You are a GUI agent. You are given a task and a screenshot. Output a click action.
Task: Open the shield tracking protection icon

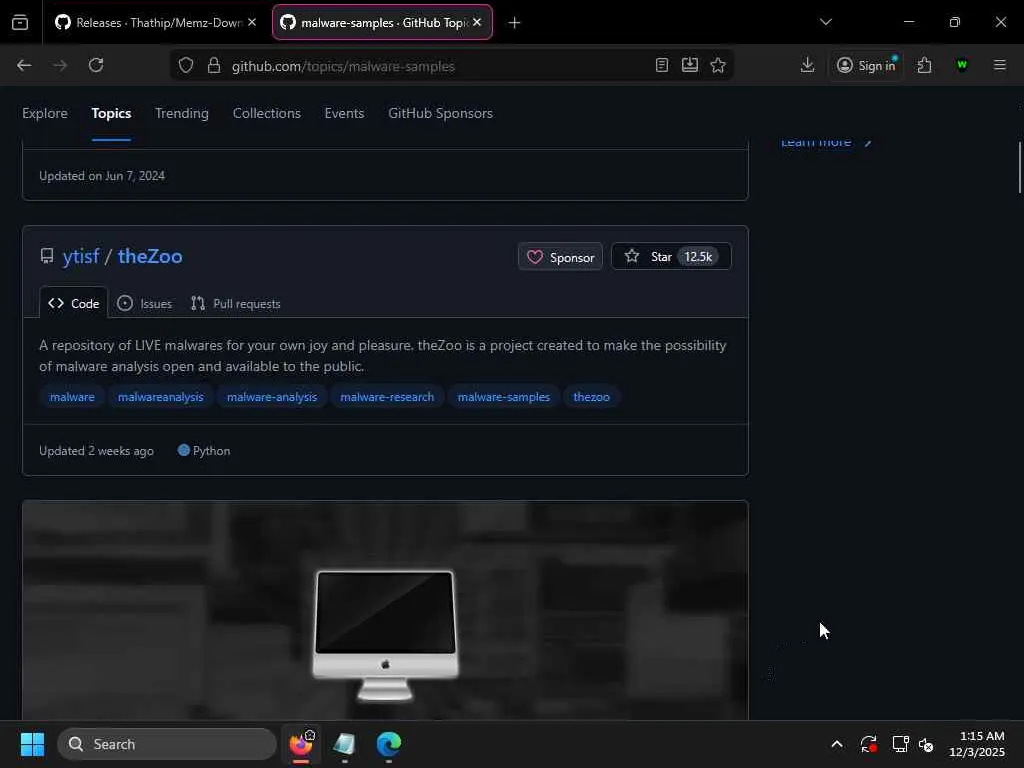pos(186,65)
